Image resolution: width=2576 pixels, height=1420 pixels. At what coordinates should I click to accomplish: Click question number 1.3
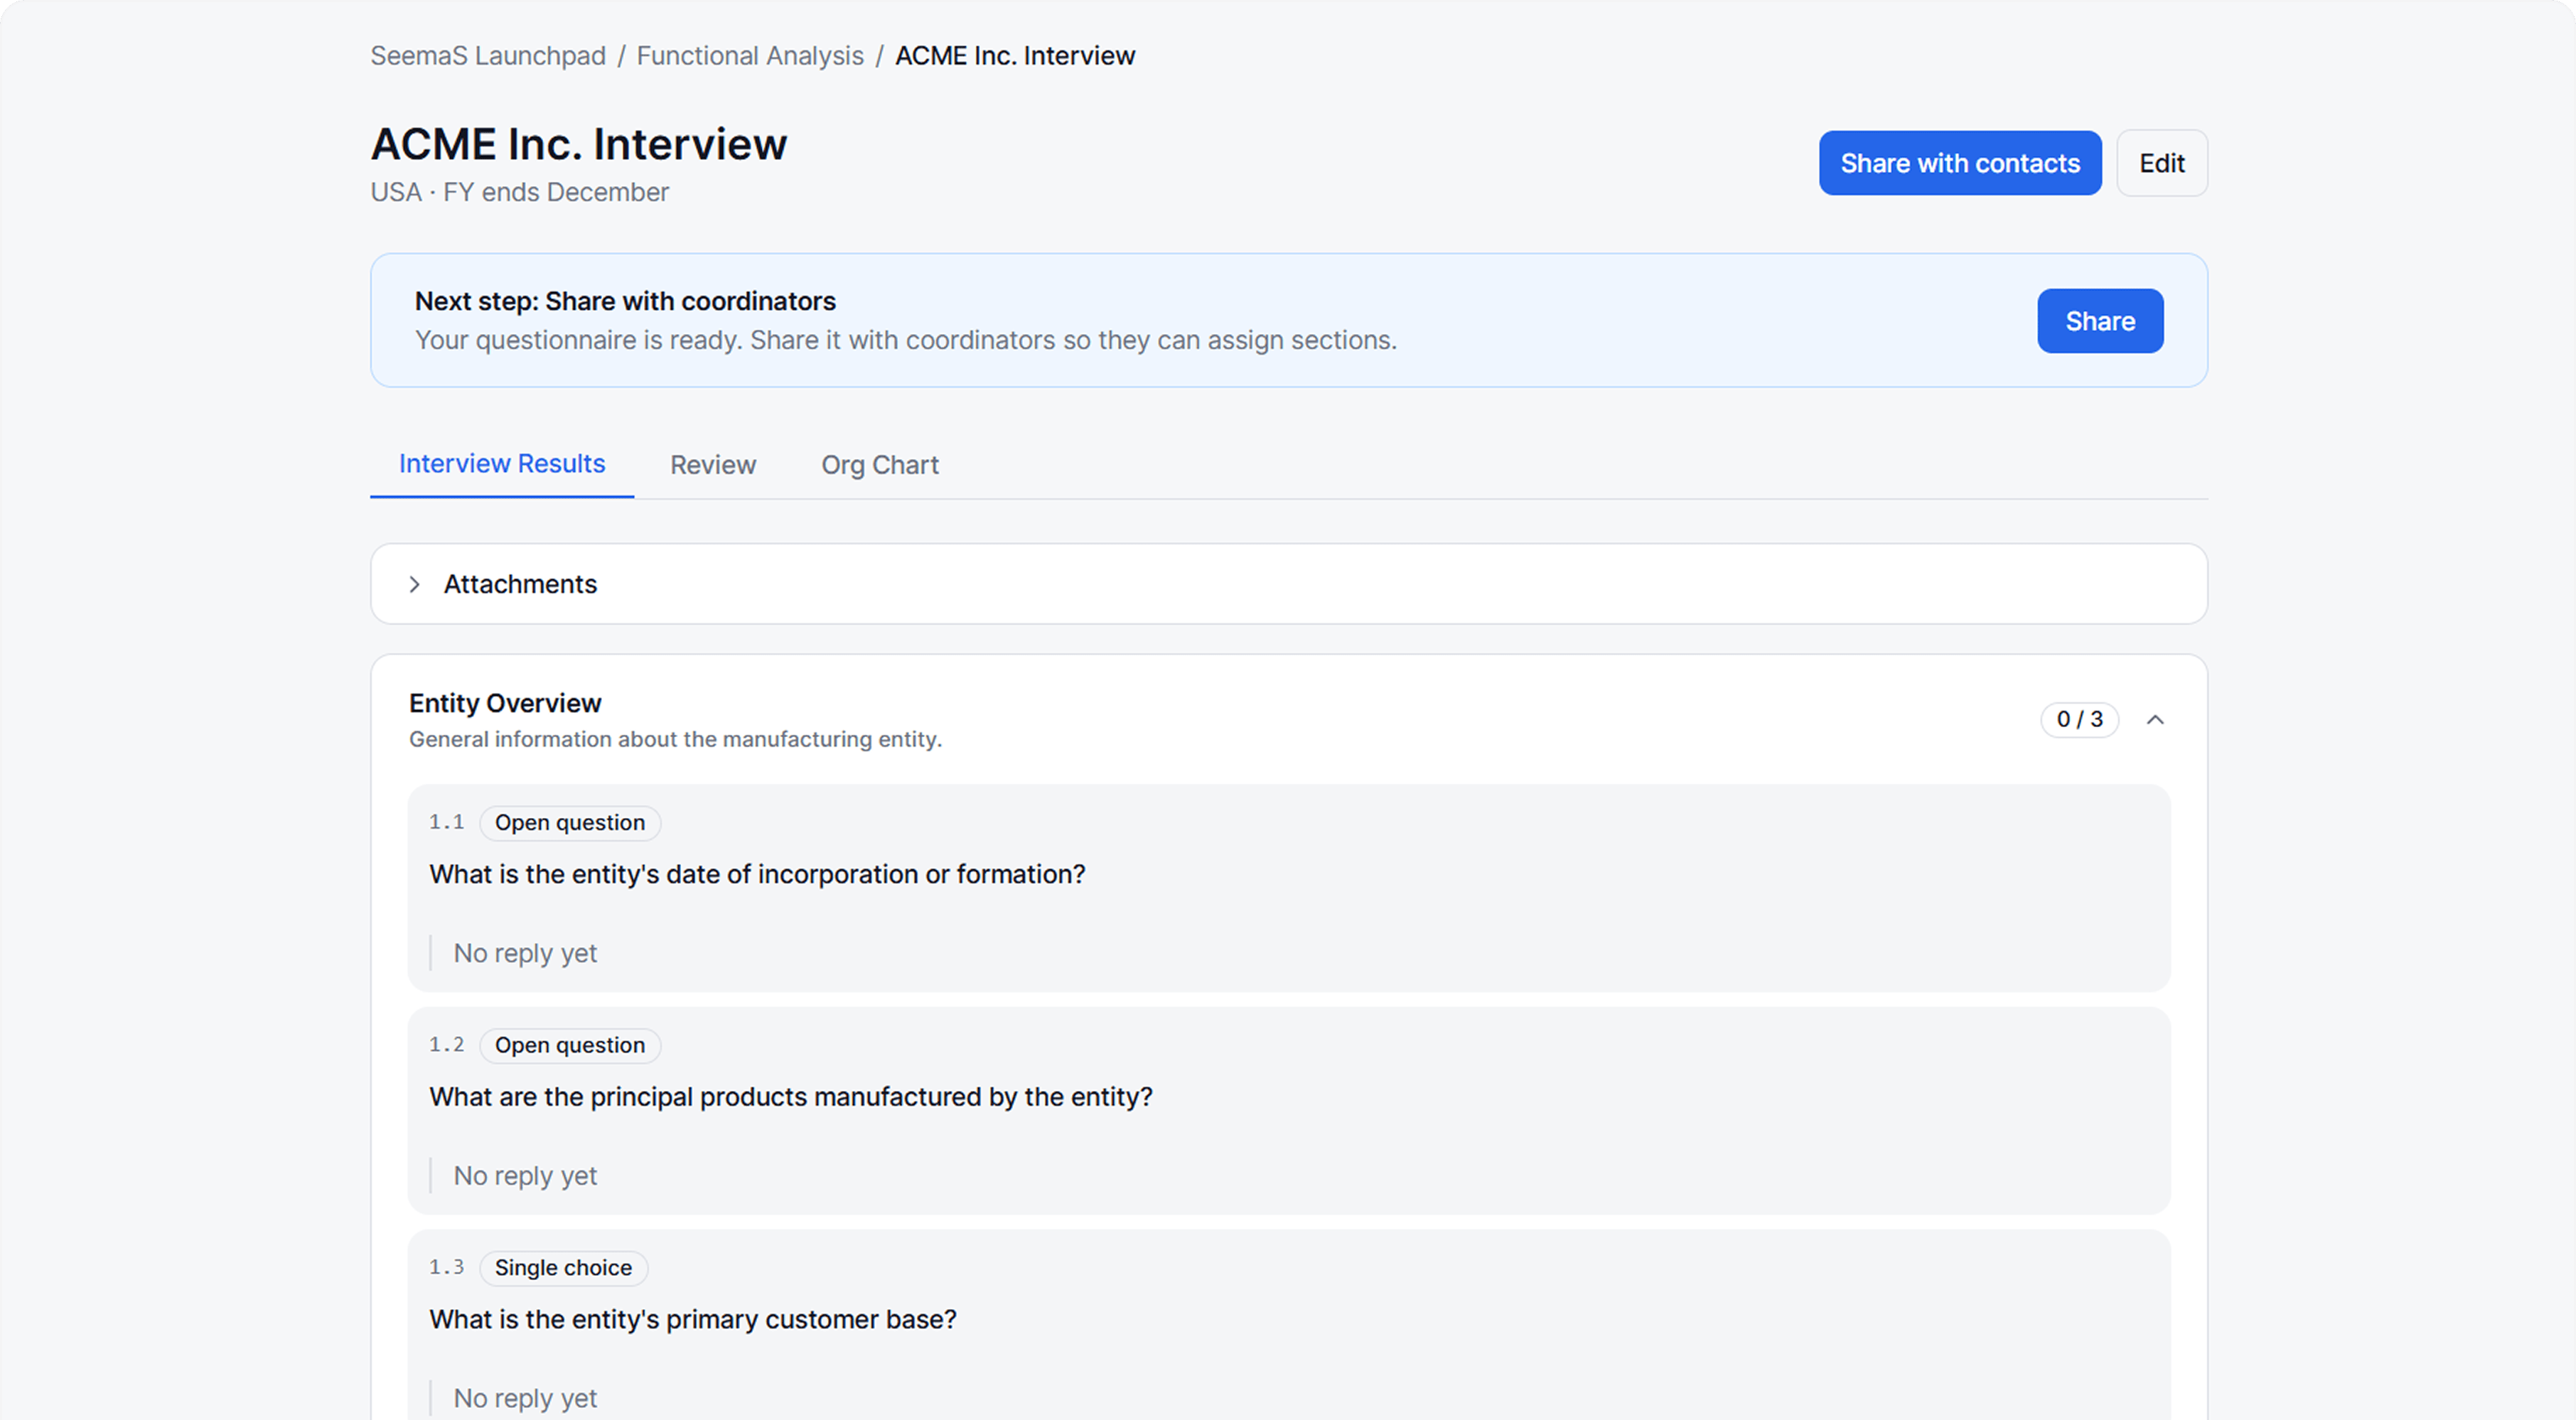tap(447, 1267)
